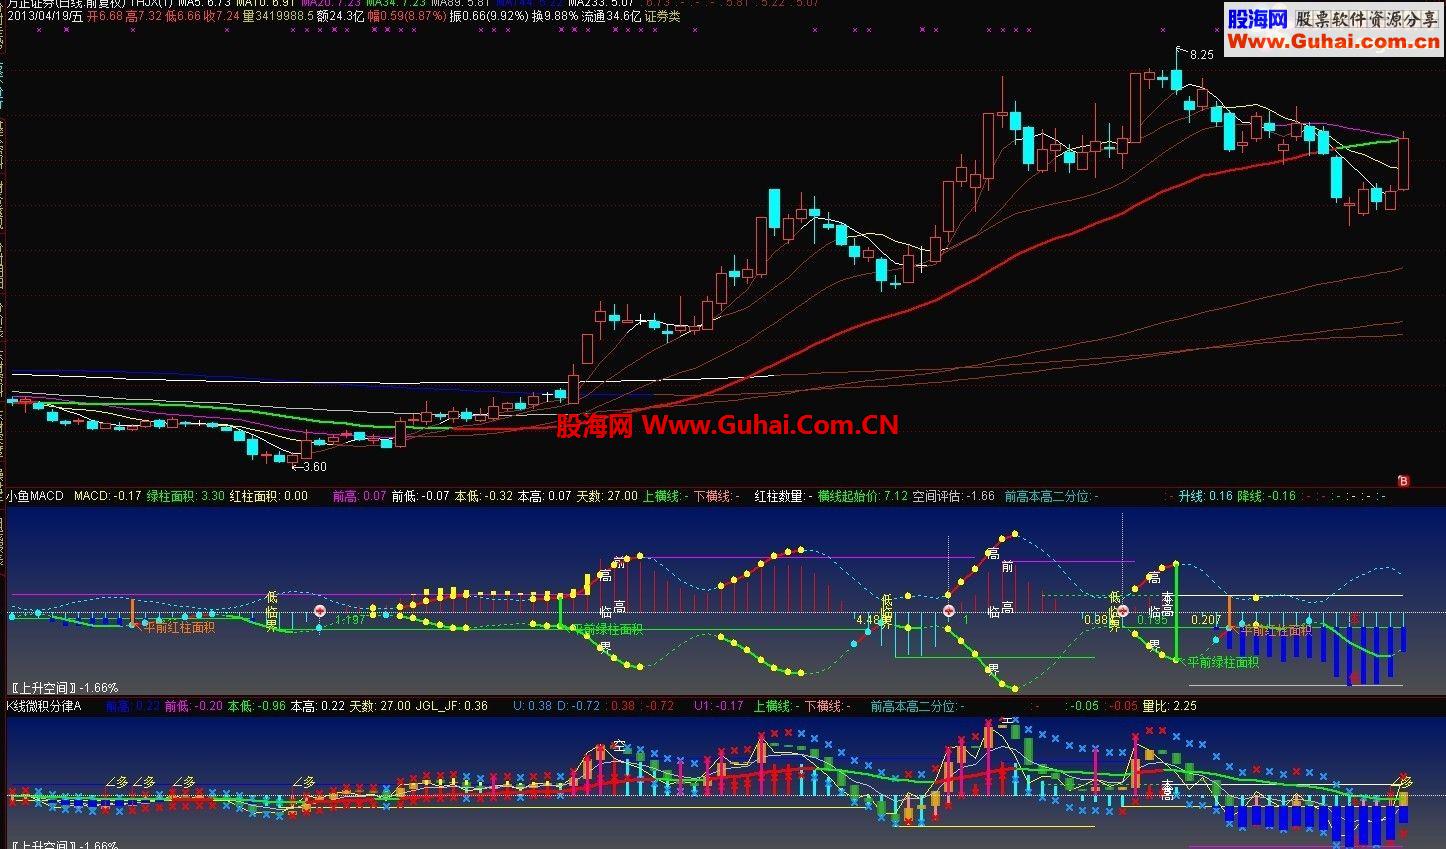
Task: Click the 3.60 low price label
Action: click(x=314, y=467)
